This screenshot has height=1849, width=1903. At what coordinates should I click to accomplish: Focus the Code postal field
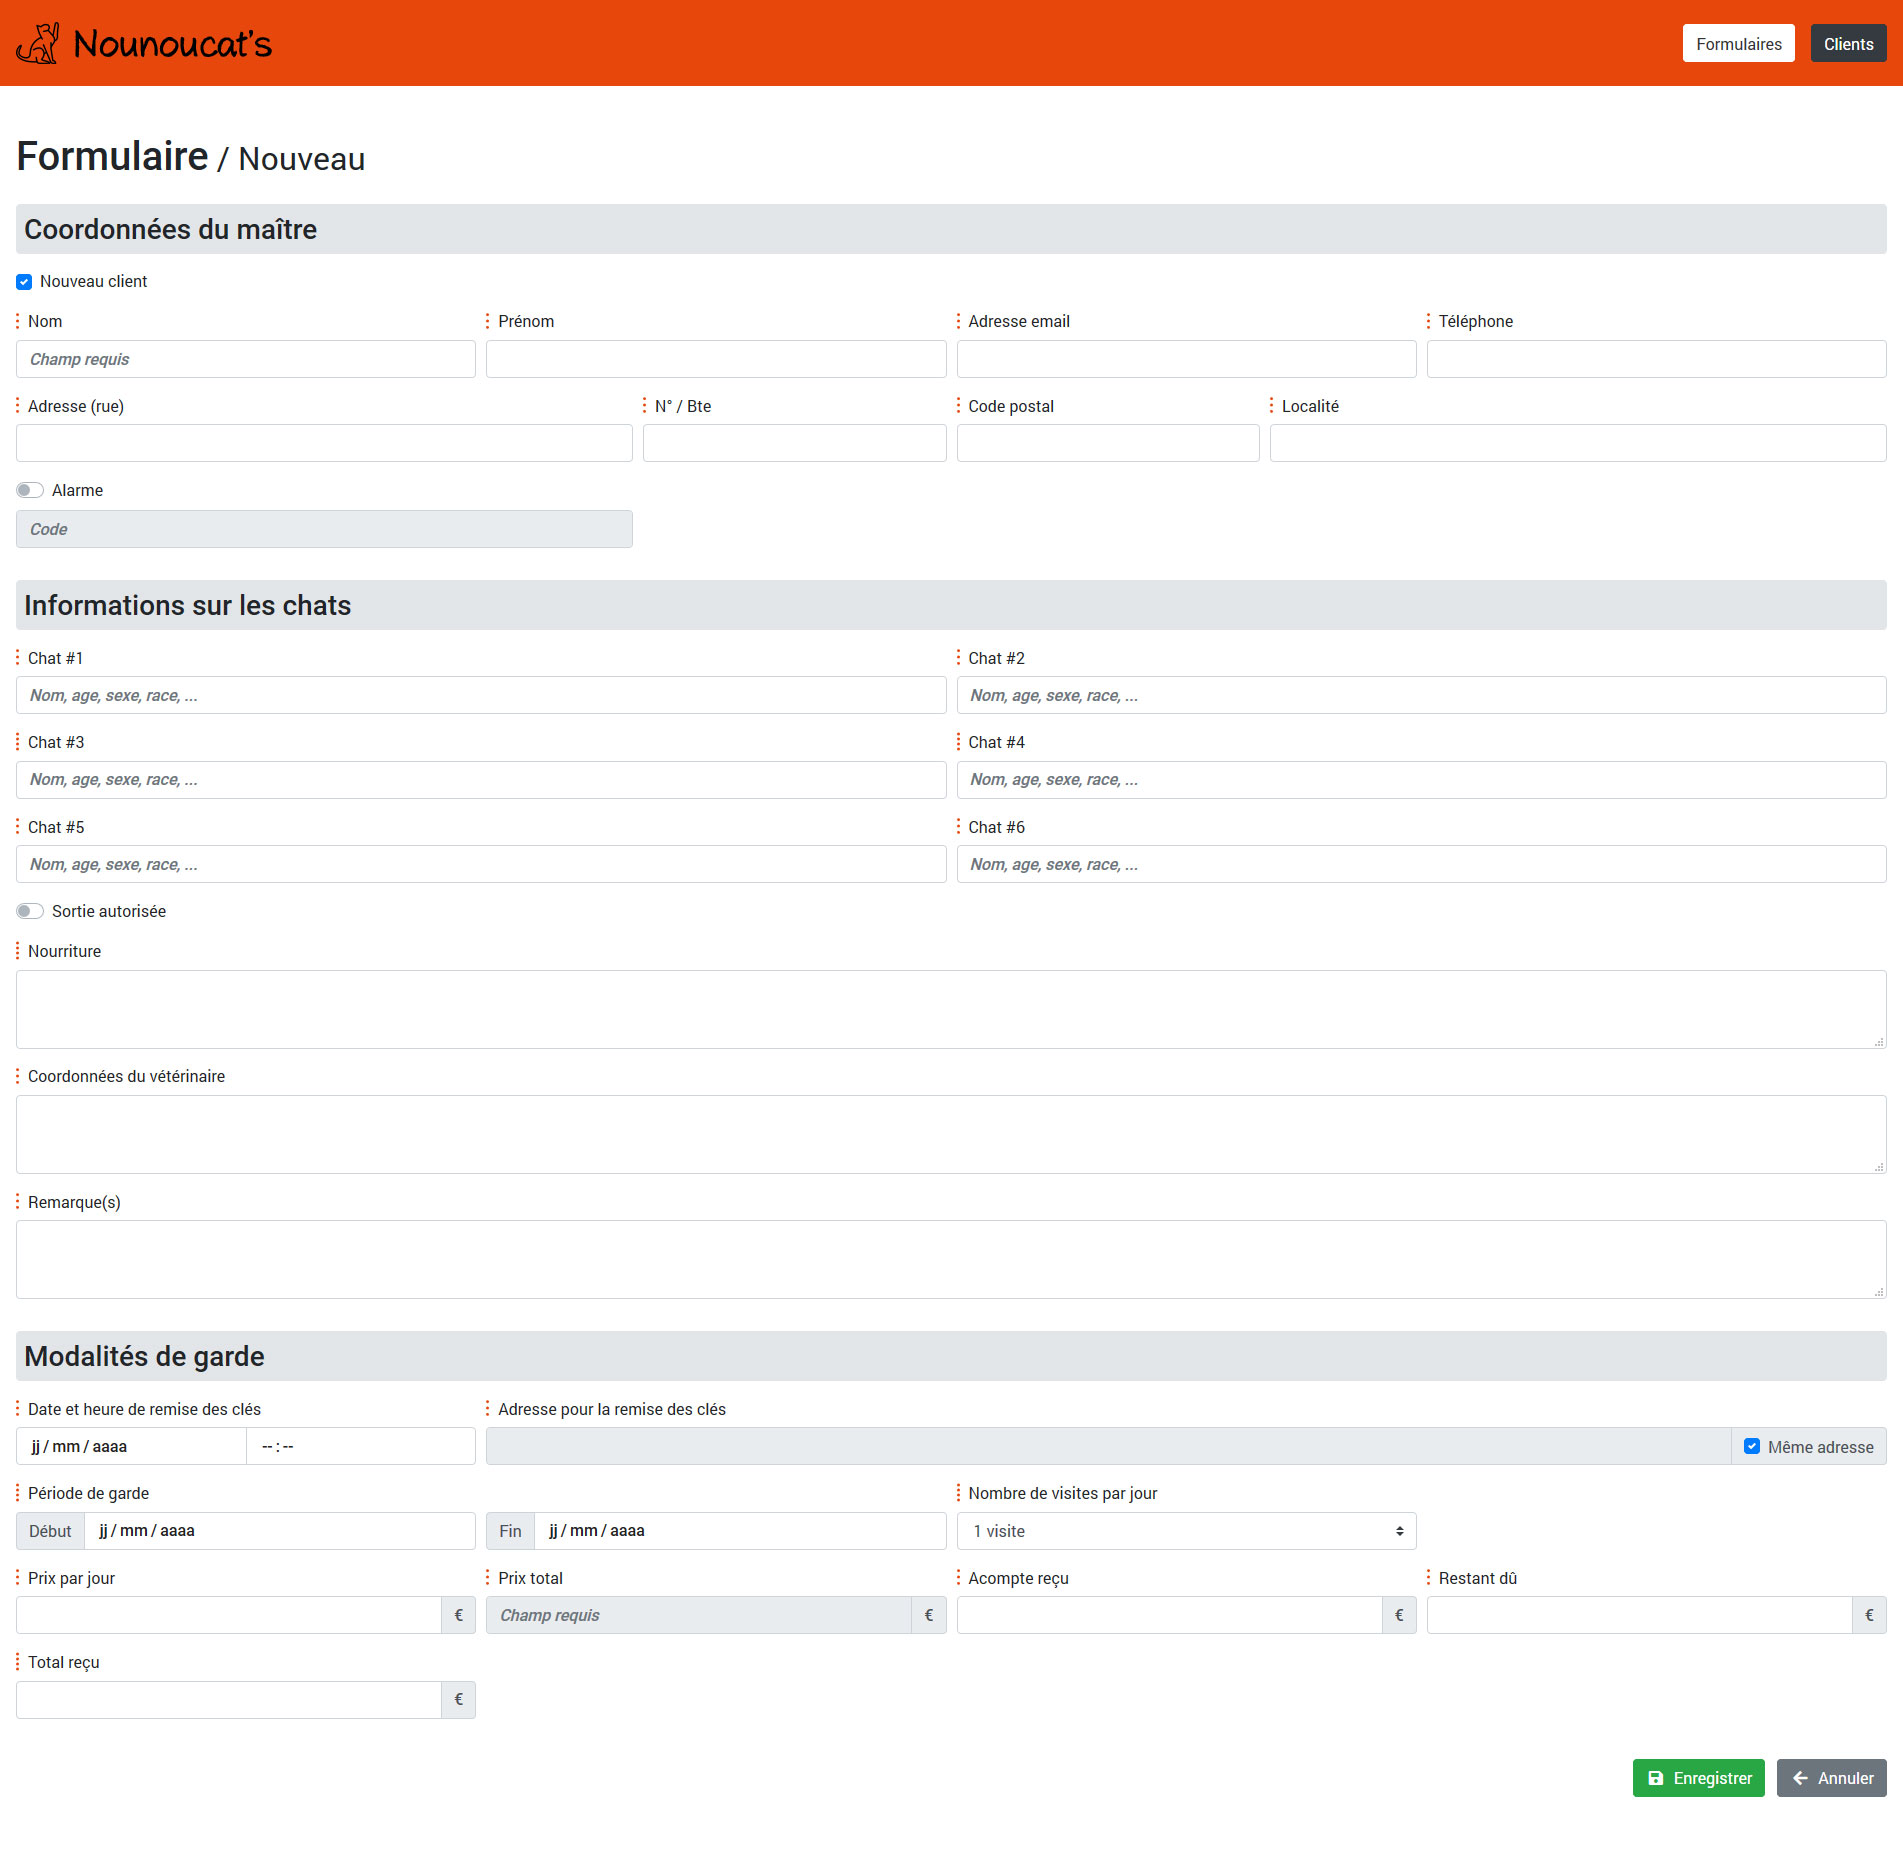[x=1108, y=443]
